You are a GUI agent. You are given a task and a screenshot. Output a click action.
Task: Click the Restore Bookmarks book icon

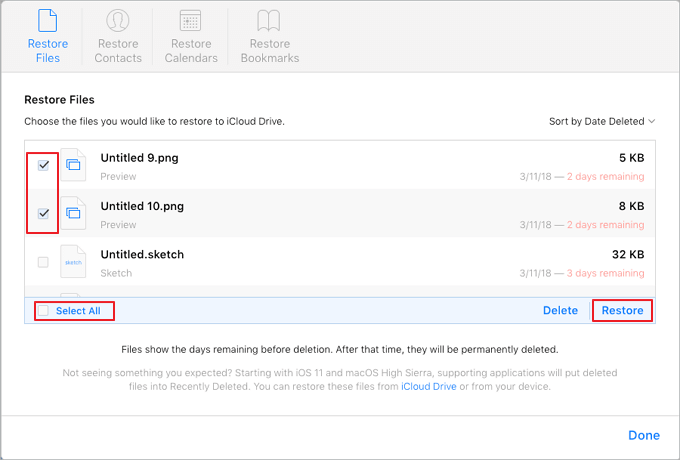(x=269, y=20)
